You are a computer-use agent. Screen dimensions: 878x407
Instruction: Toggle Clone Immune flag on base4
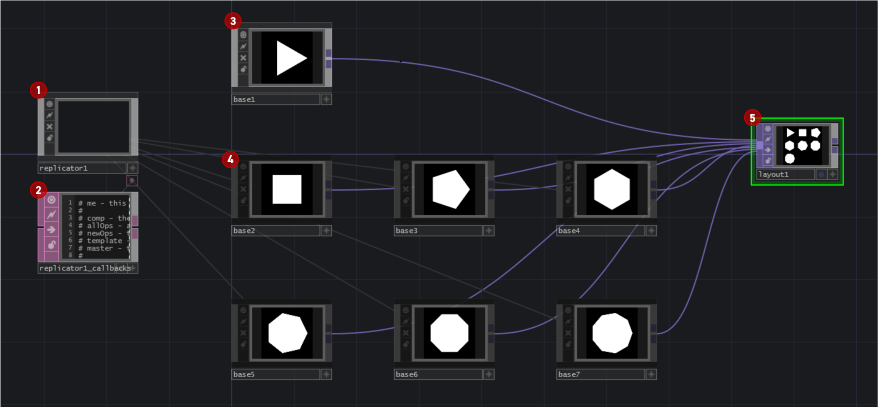[568, 177]
